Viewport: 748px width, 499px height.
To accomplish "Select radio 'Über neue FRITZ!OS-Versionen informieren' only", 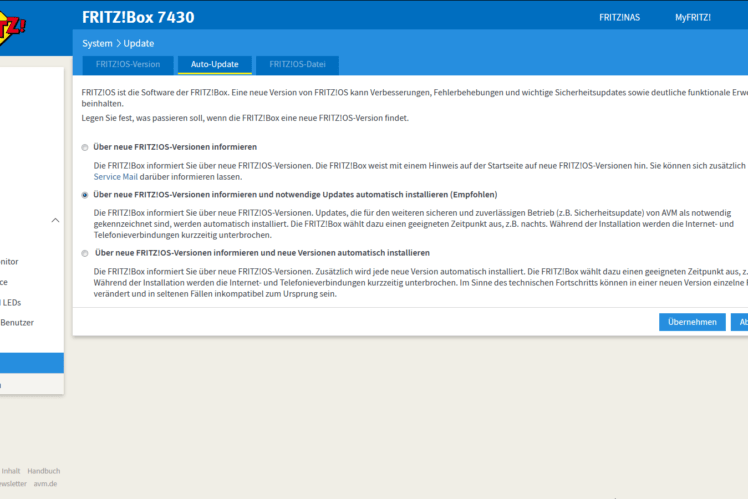I will click(x=85, y=147).
